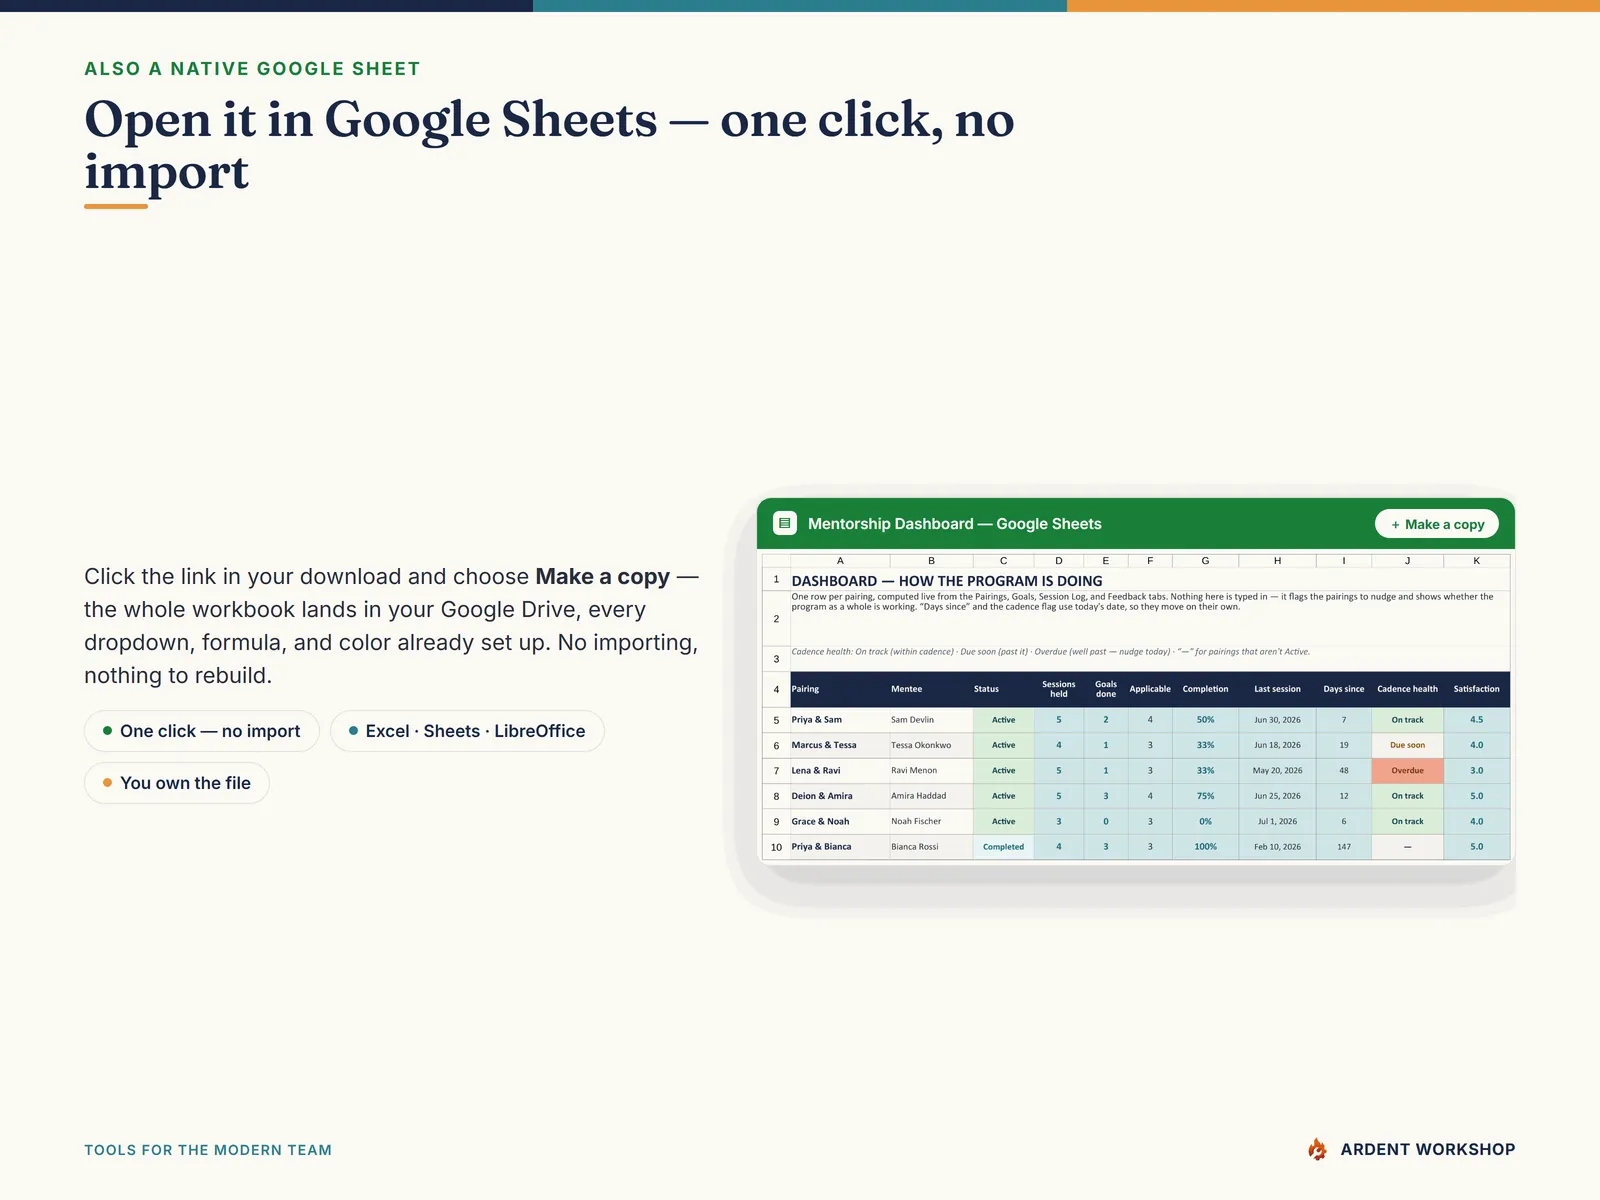Select the 'Lena & Ravi' pairing cell
This screenshot has width=1600, height=1200.
click(x=840, y=771)
